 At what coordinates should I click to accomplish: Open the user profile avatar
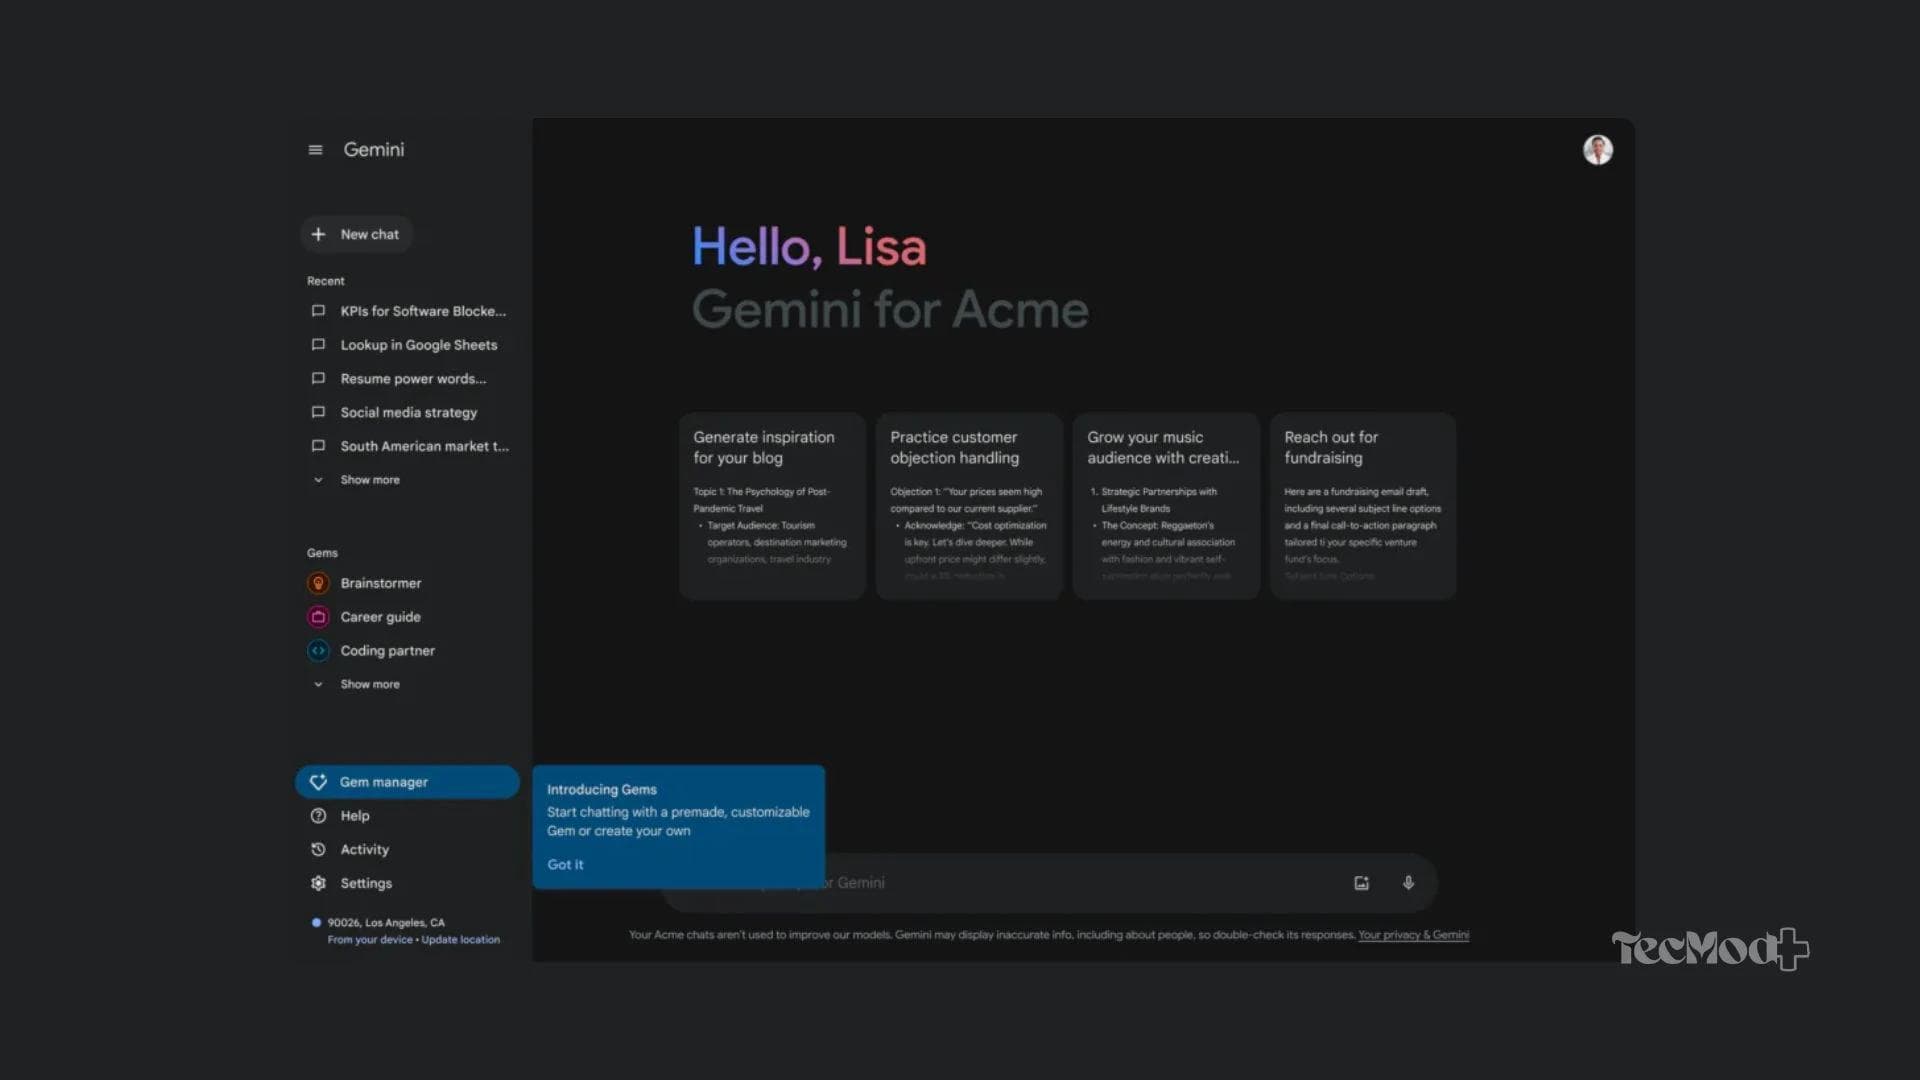1597,150
